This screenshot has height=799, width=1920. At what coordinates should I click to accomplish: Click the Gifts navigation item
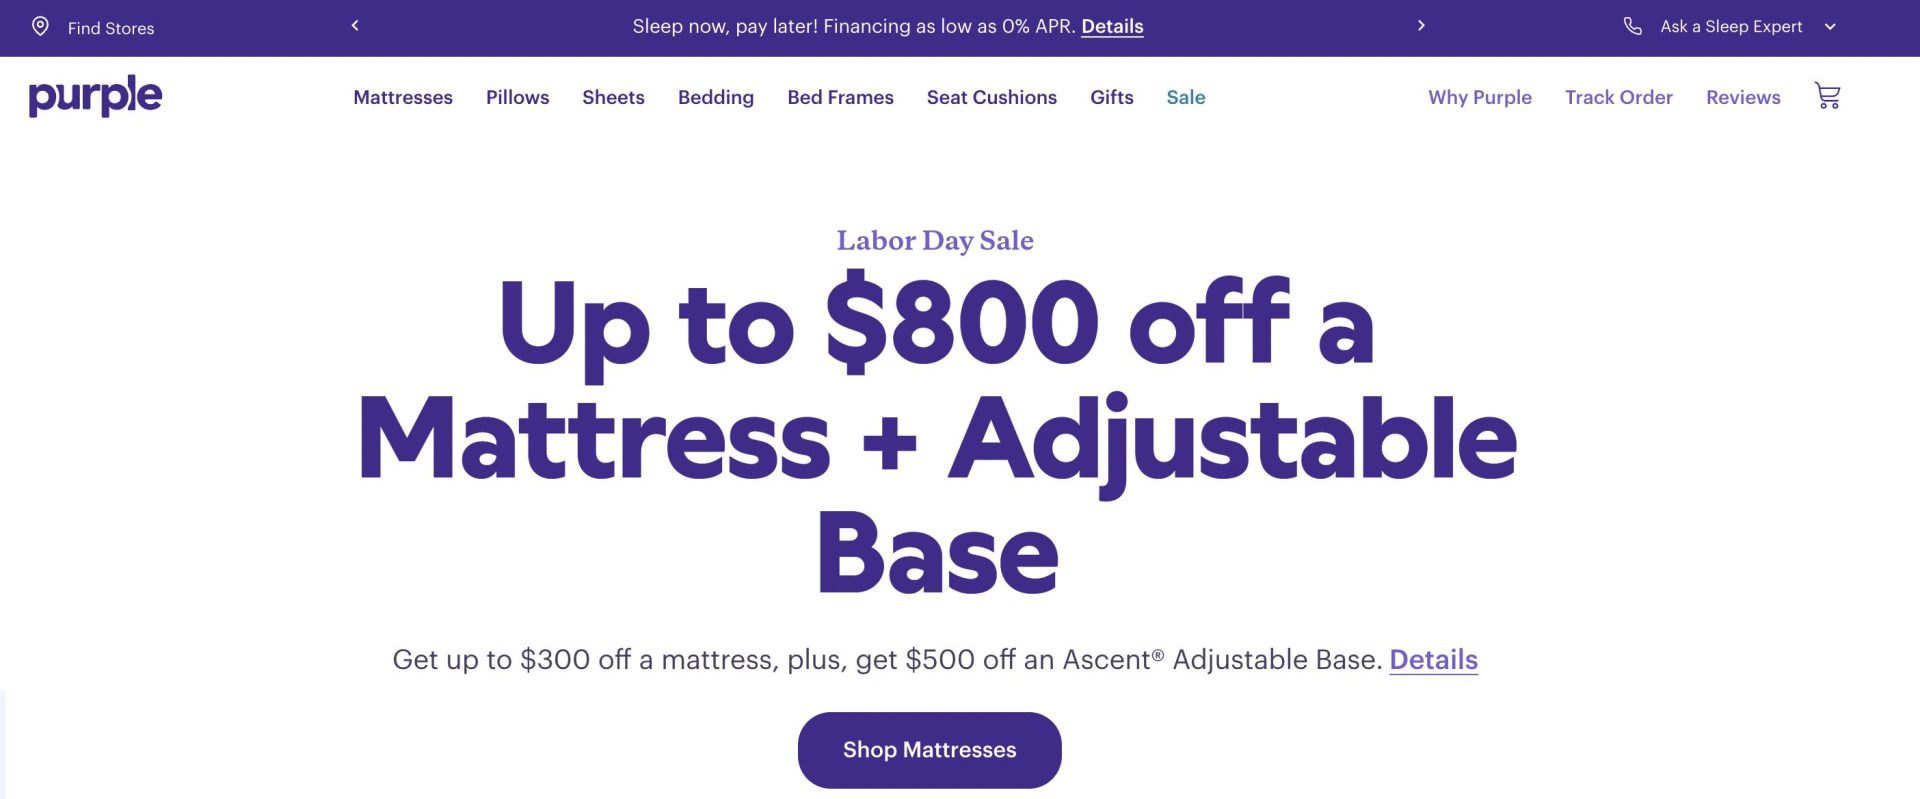[1111, 97]
